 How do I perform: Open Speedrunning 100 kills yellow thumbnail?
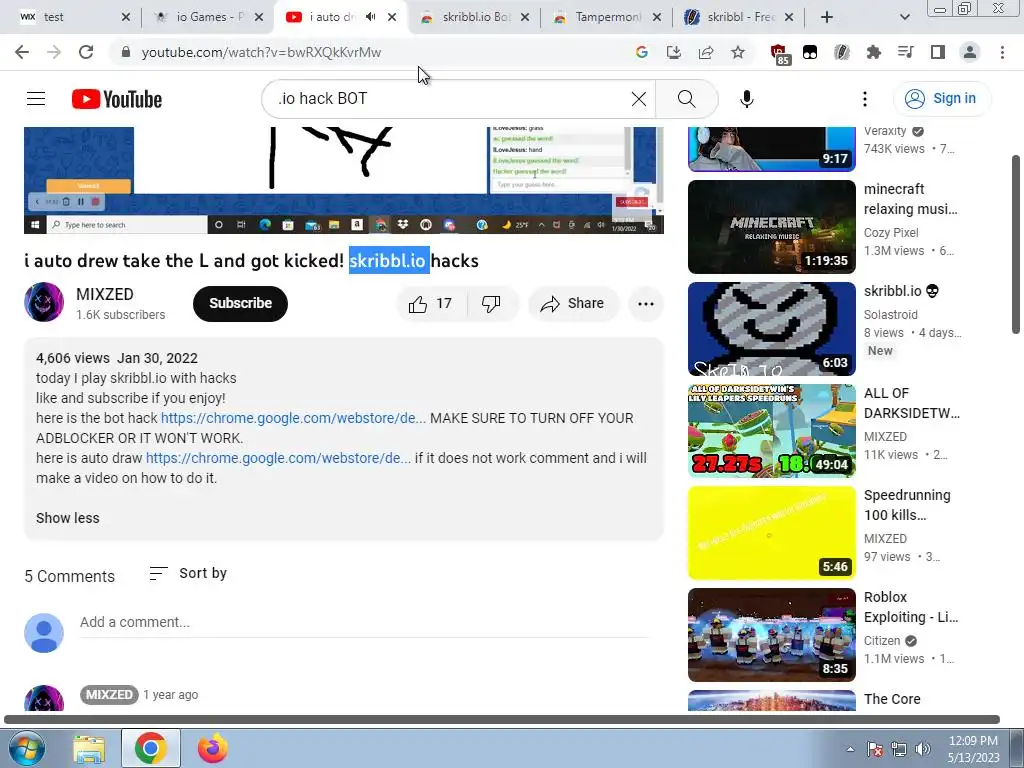click(x=771, y=533)
